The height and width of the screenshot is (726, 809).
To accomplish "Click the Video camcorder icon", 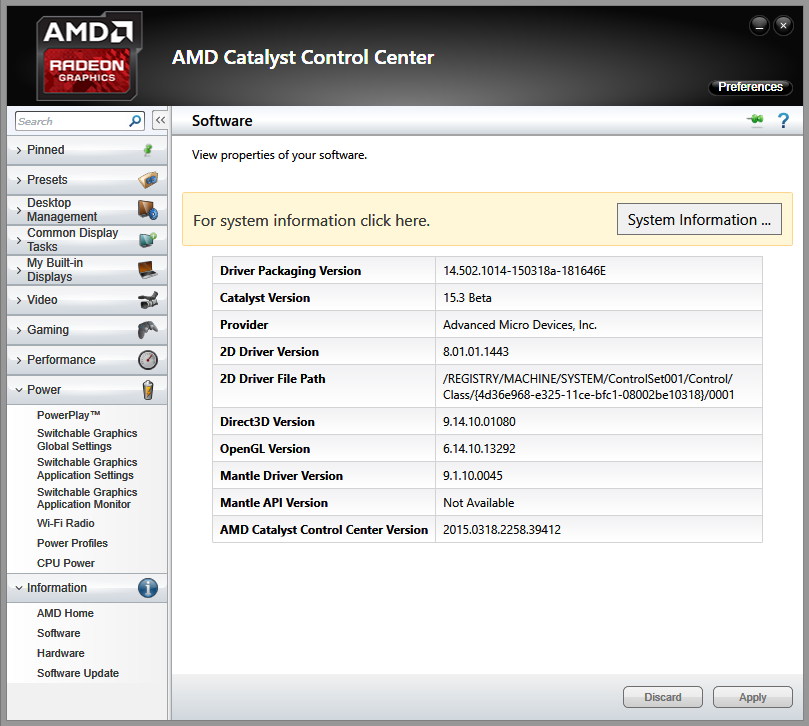I will point(148,300).
